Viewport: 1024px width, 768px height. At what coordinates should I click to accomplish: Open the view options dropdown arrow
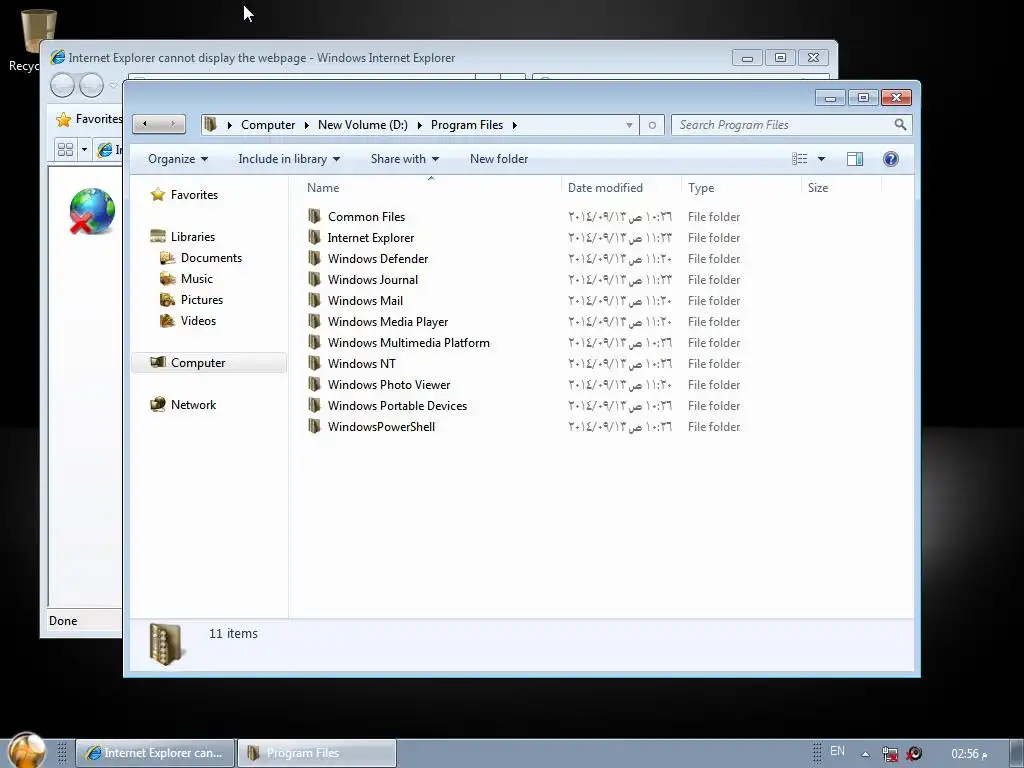coord(822,159)
